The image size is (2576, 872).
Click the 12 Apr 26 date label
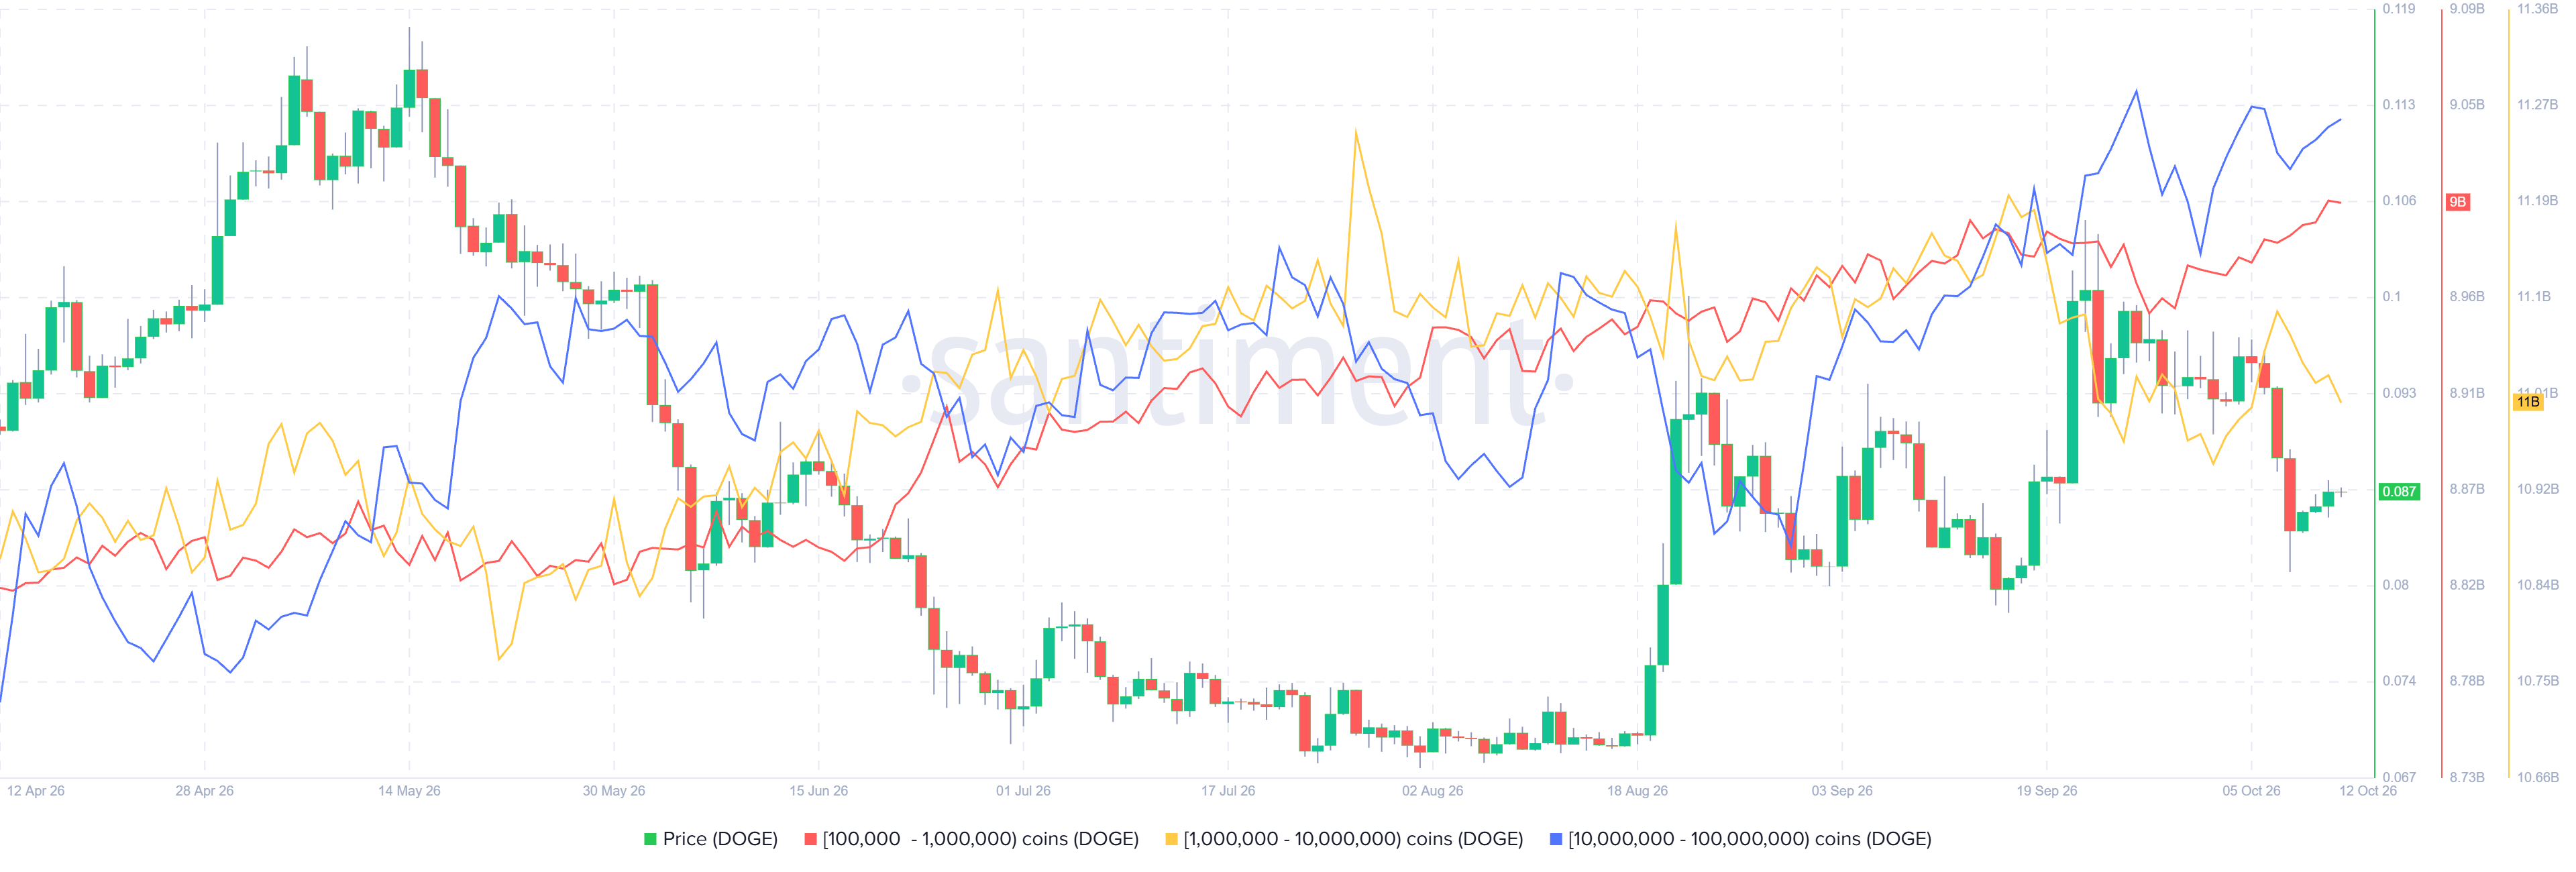click(36, 791)
